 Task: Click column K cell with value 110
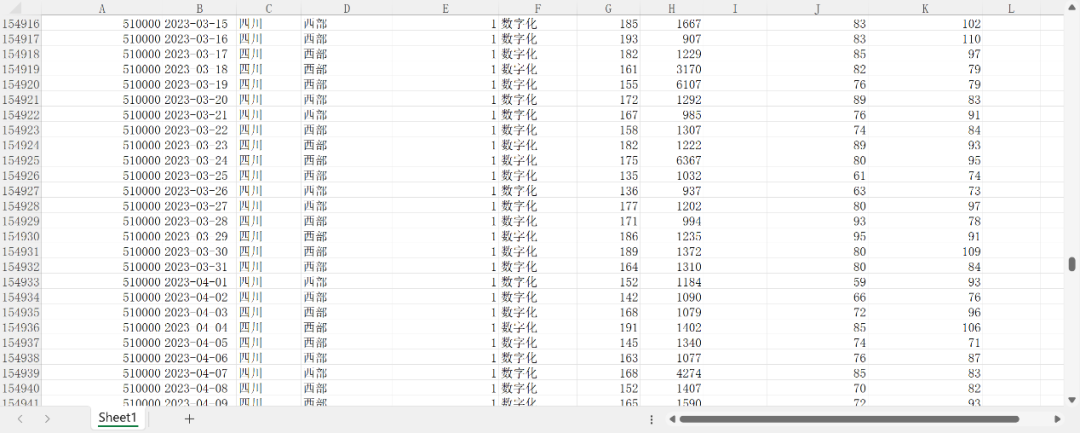pos(926,39)
